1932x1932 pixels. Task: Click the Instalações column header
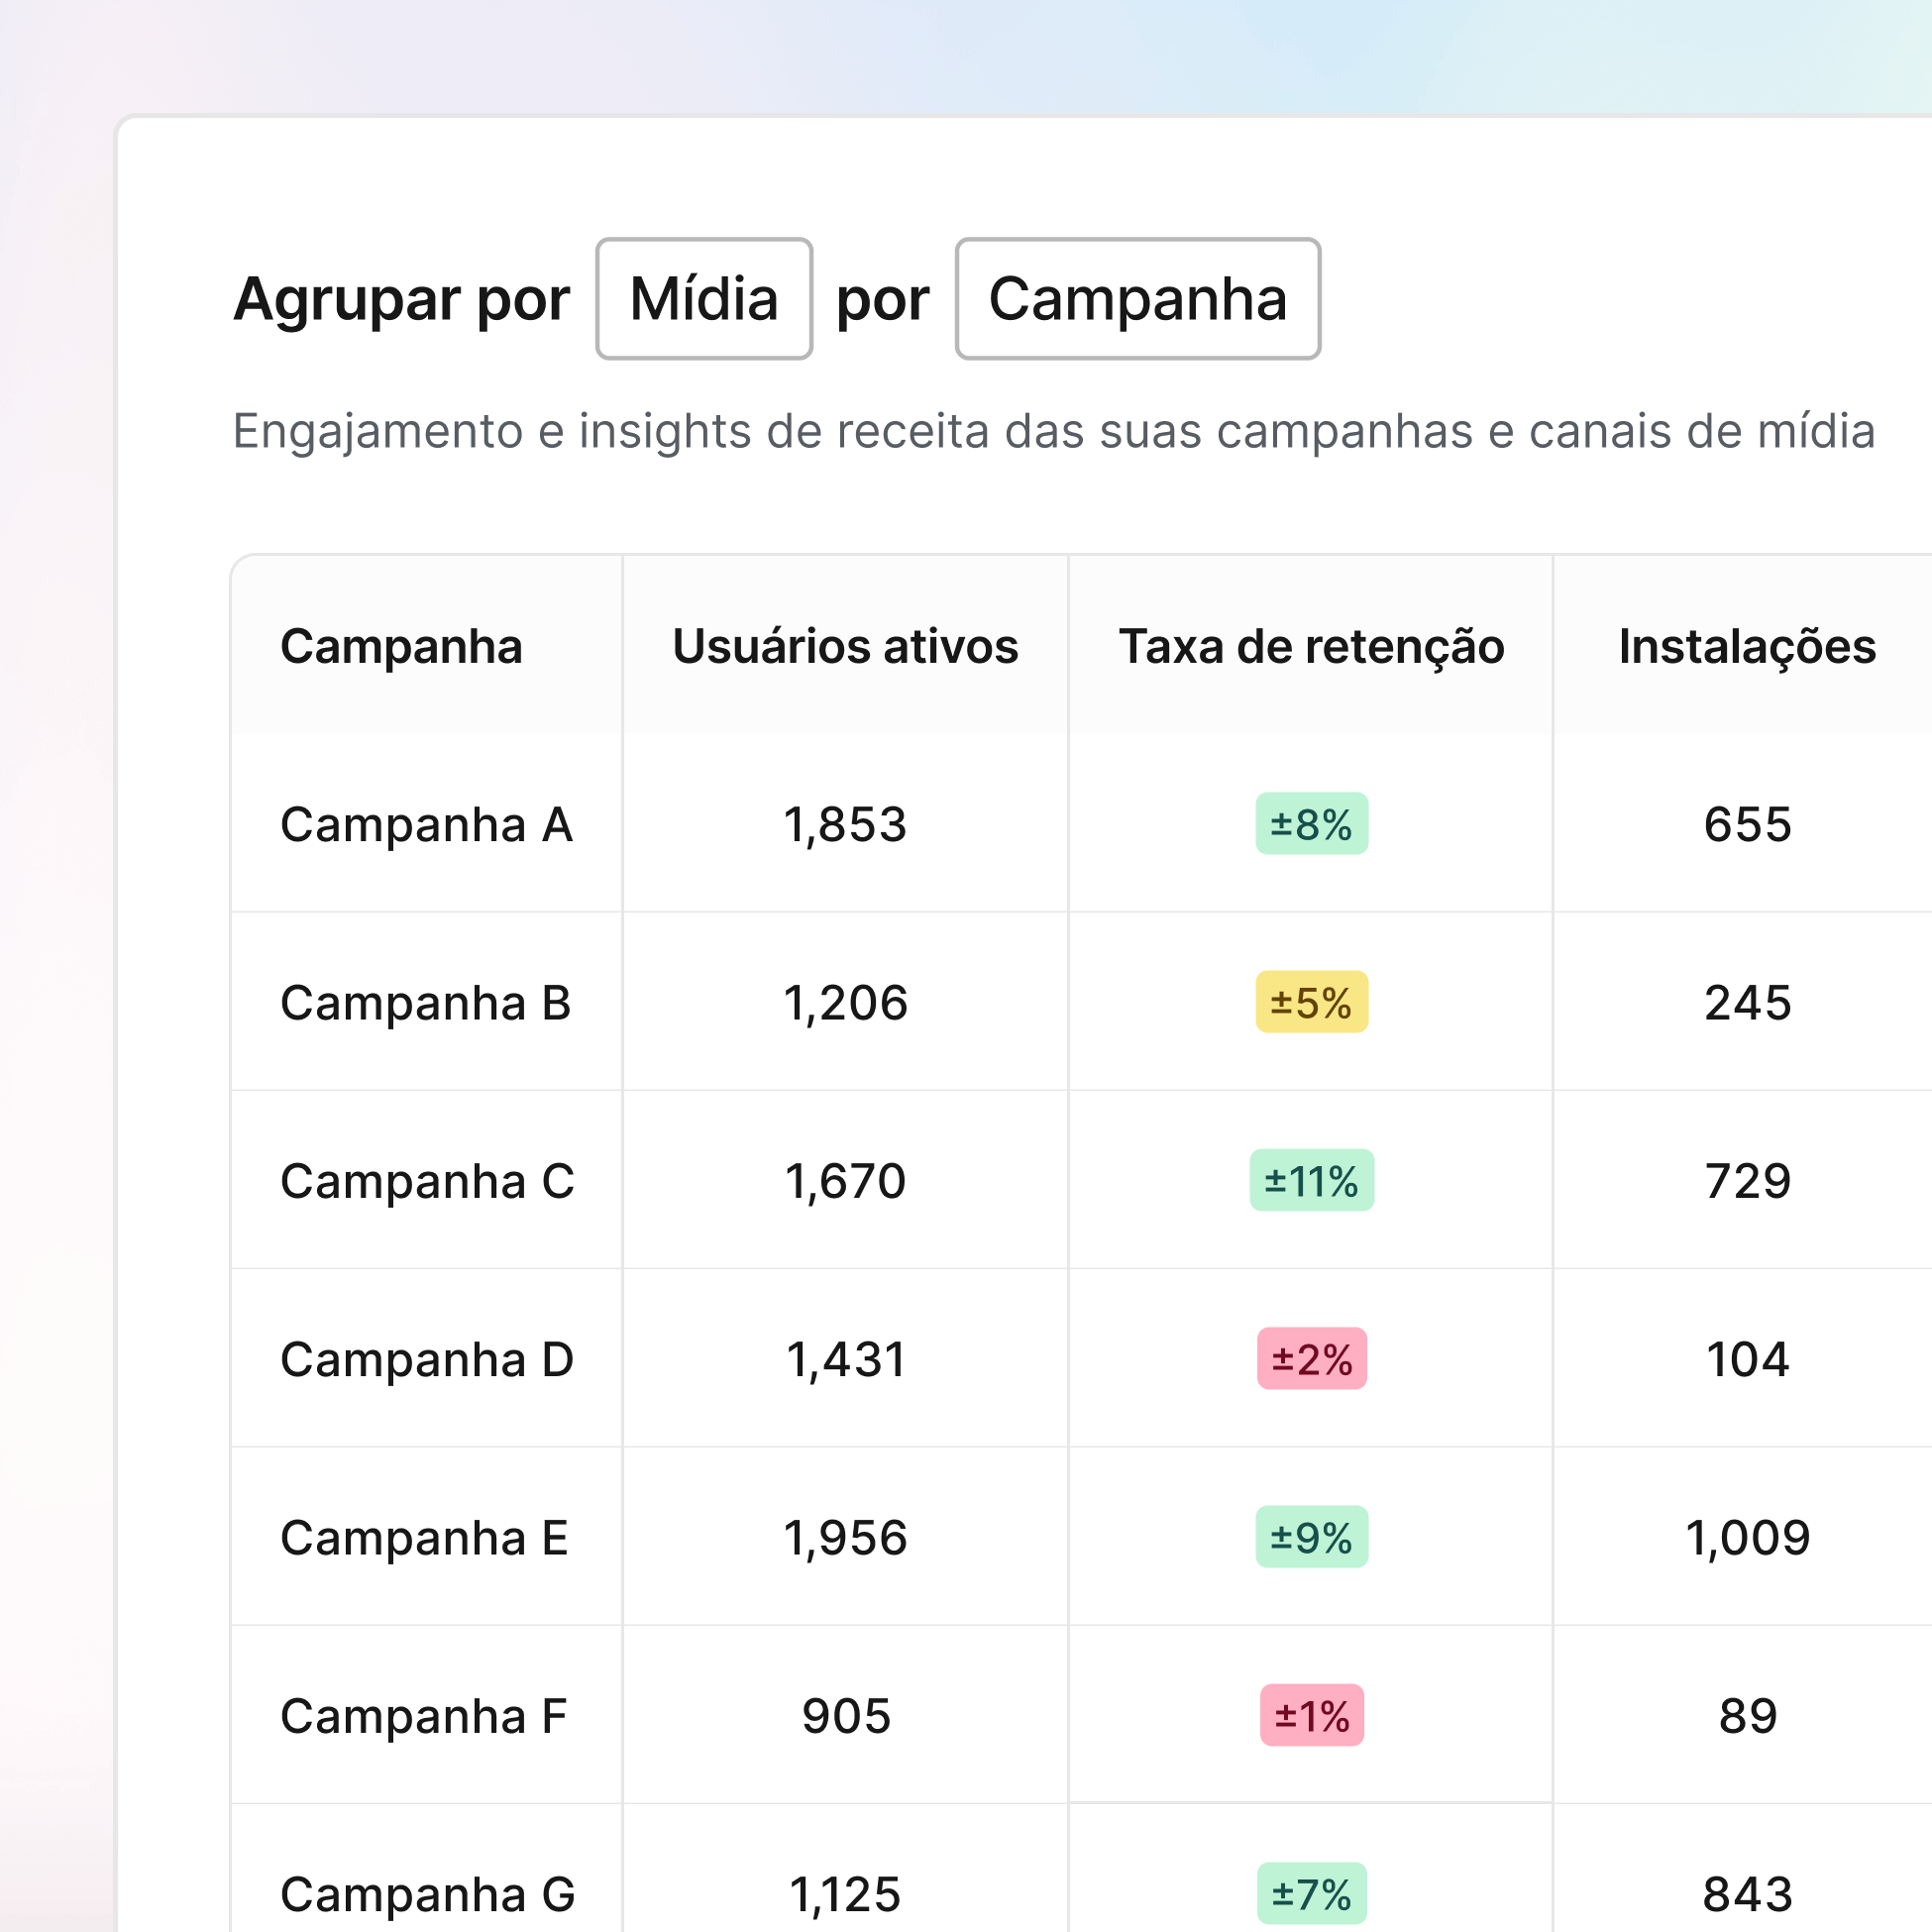pyautogui.click(x=1746, y=646)
